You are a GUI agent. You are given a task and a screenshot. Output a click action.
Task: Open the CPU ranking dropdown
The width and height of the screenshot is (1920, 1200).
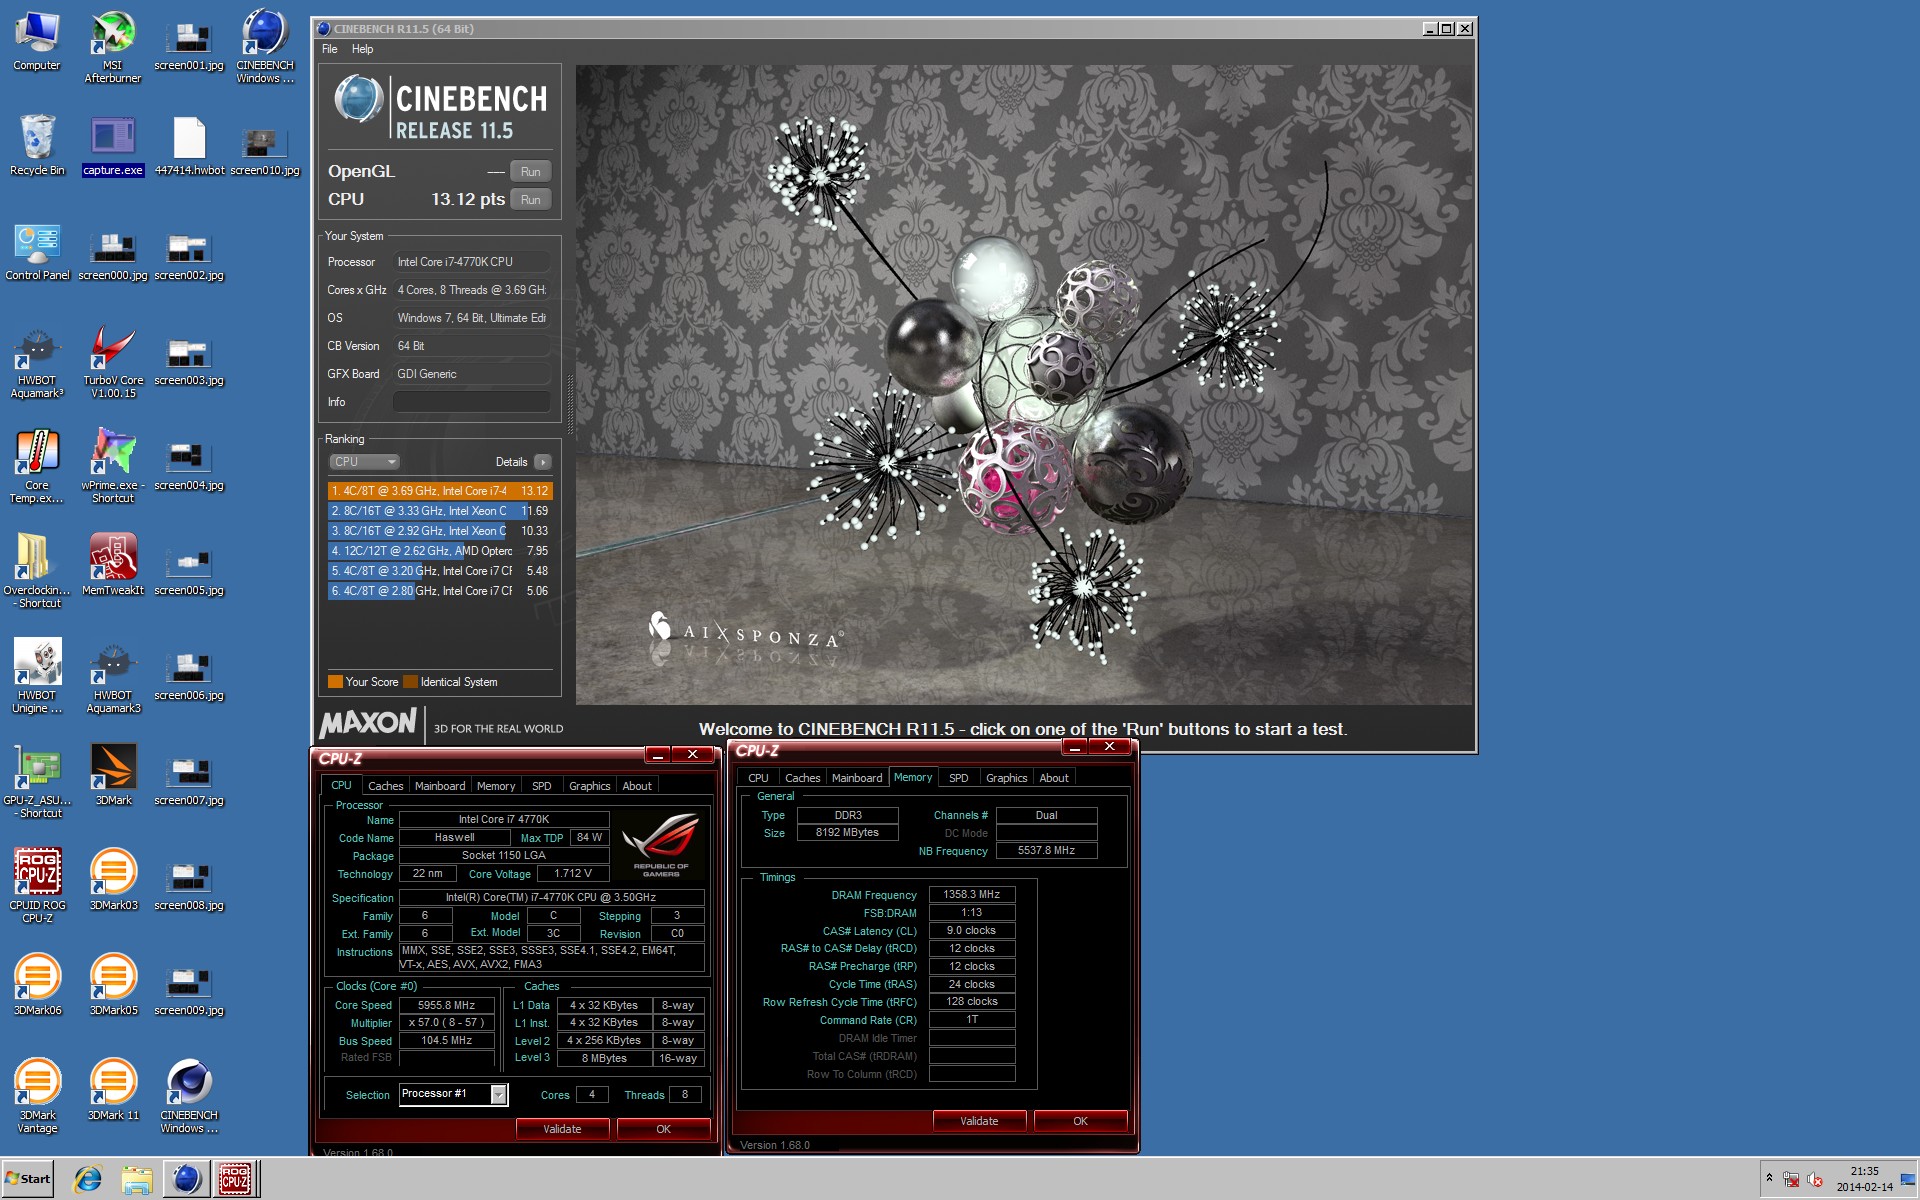point(364,462)
